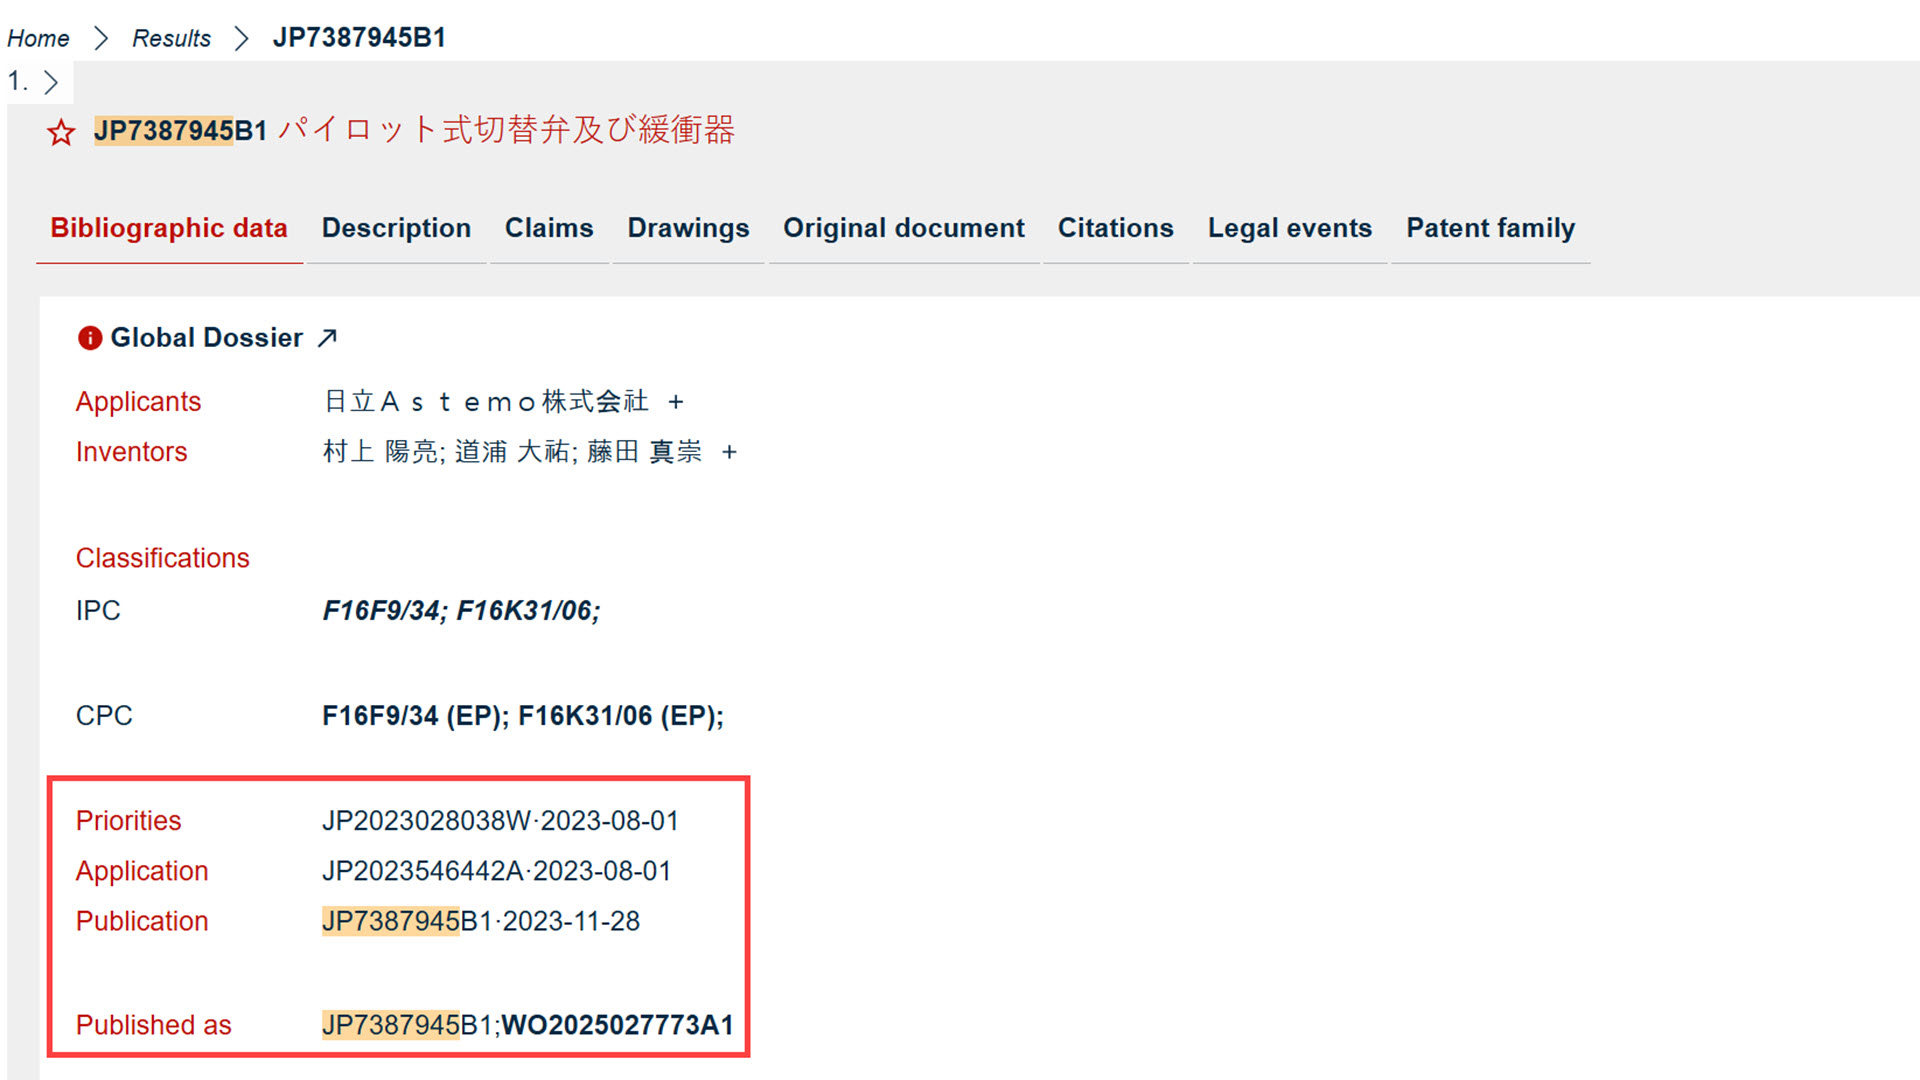Select the Bibliographic data tab
The width and height of the screenshot is (1920, 1080).
(169, 228)
